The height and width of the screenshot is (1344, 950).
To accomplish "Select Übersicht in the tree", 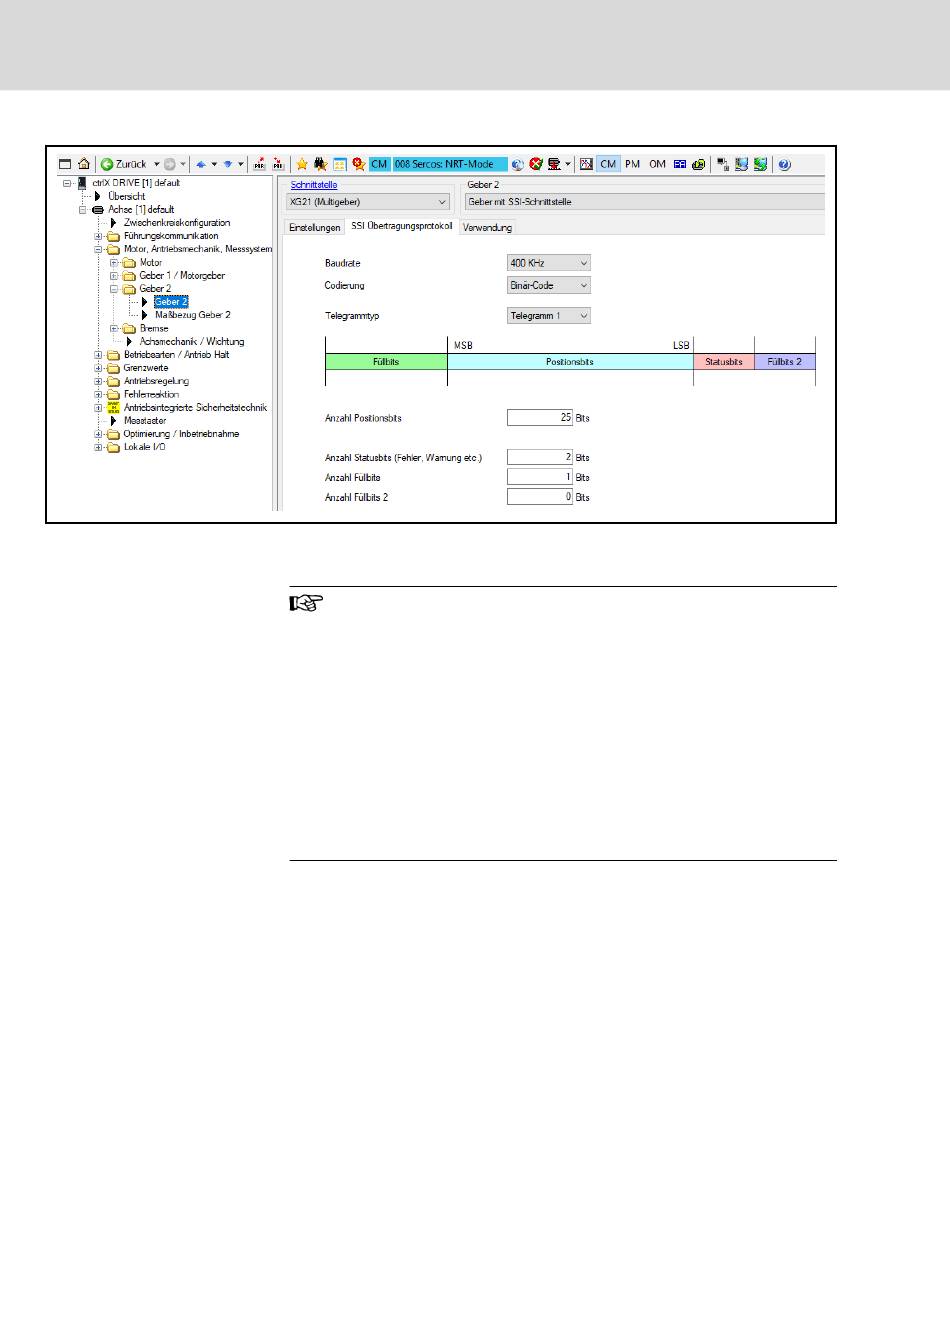I will [127, 197].
